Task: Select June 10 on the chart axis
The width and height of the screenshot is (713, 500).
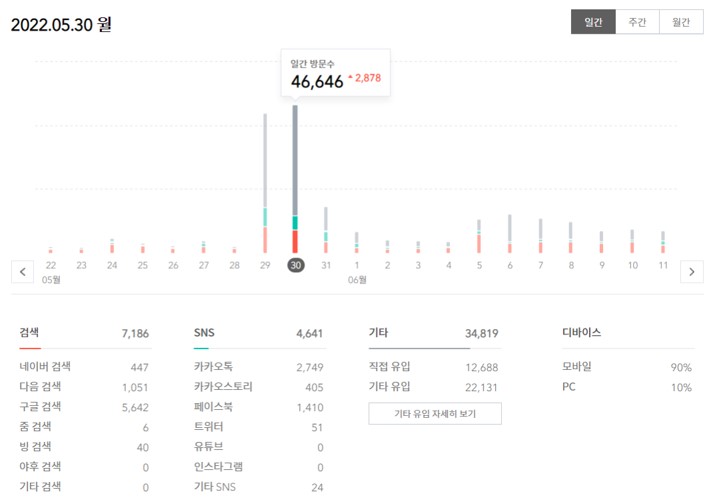Action: [x=633, y=265]
